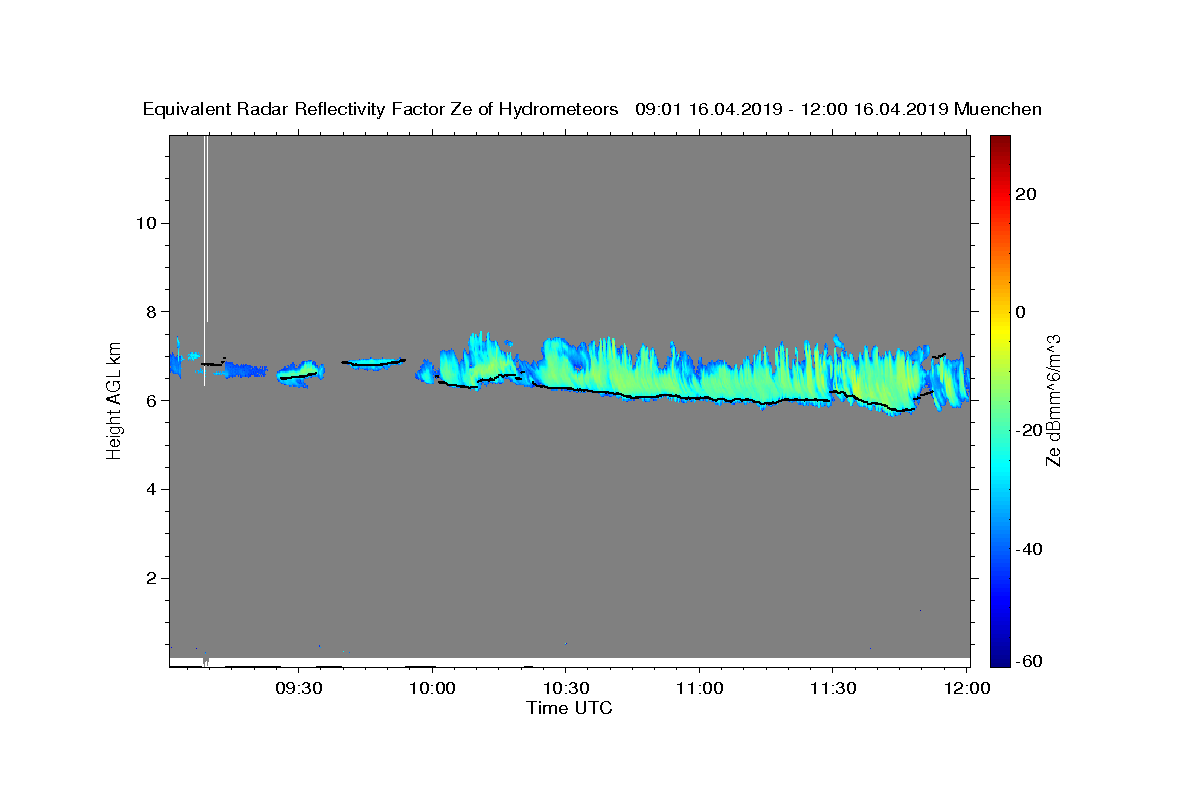Click the 09:30 time axis label
The height and width of the screenshot is (800, 1200).
point(298,688)
